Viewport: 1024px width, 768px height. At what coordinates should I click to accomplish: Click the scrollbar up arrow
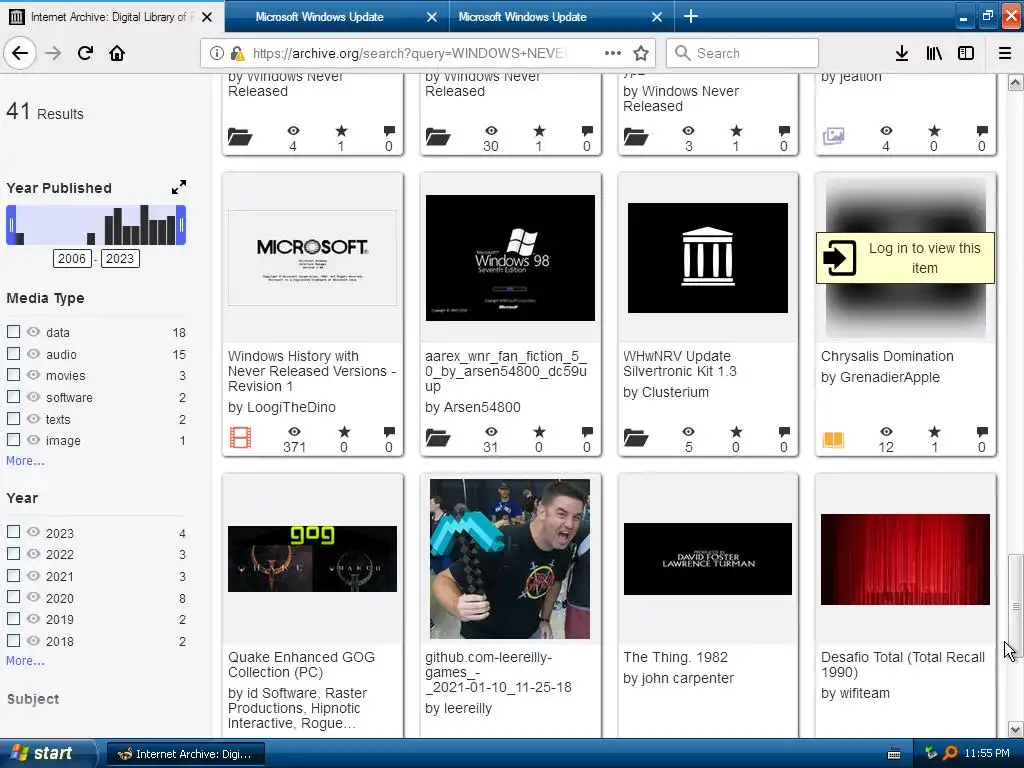(x=1015, y=82)
